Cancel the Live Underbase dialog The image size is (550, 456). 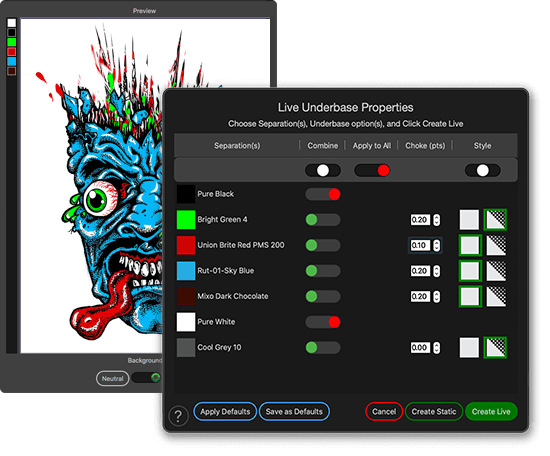384,411
